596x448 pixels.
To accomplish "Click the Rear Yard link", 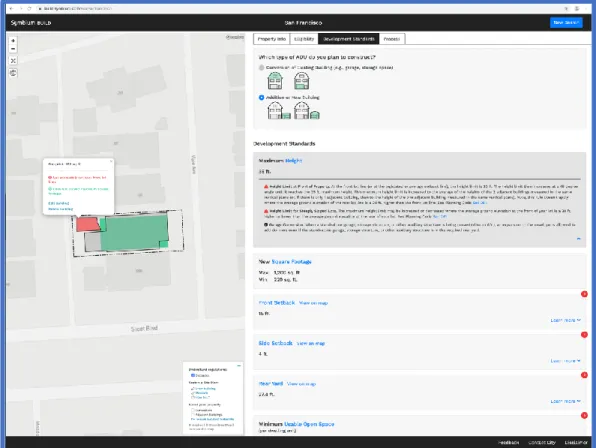I will [x=271, y=384].
